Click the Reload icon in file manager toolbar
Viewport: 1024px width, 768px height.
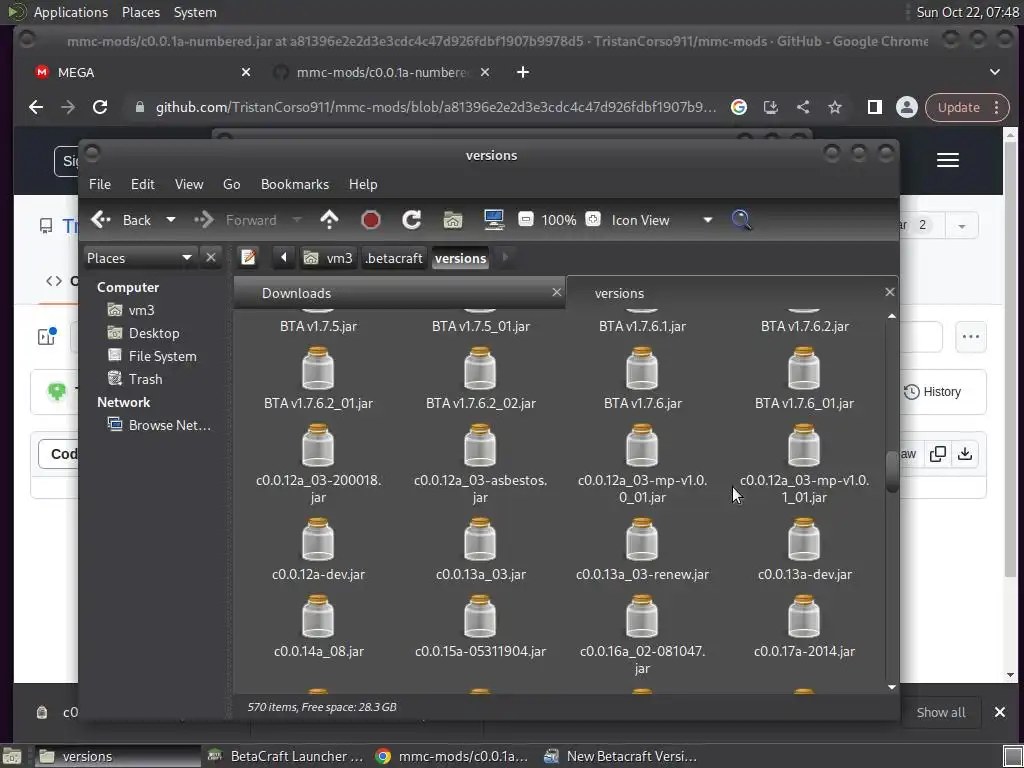point(411,220)
